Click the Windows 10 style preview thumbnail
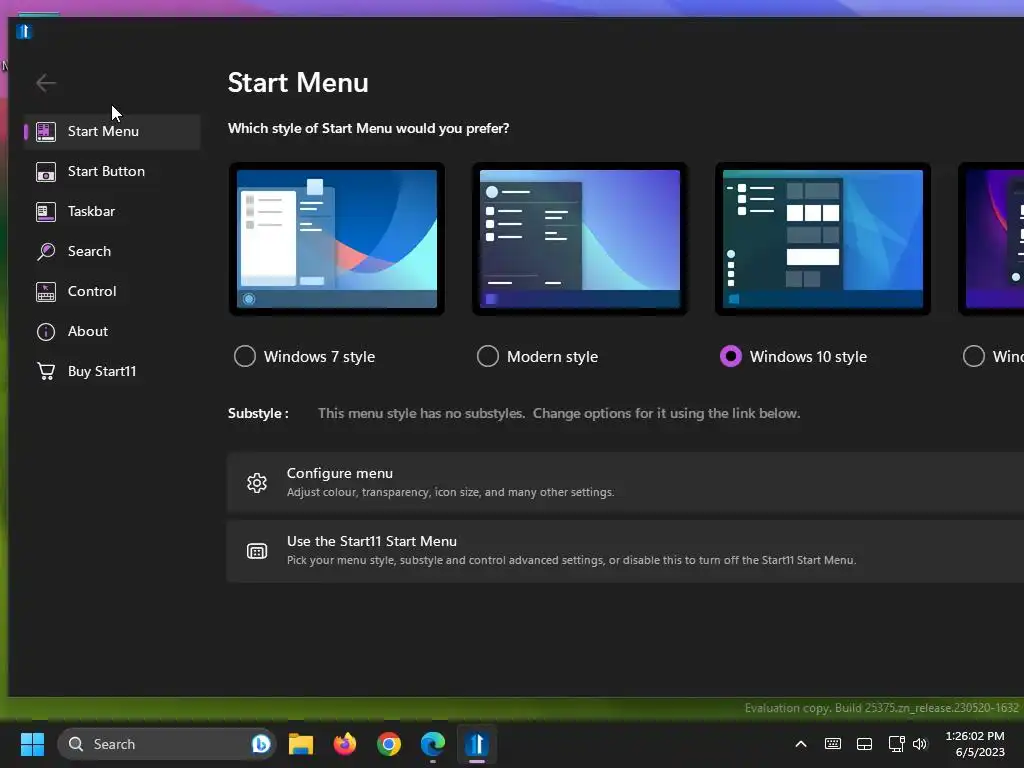Viewport: 1024px width, 768px height. [x=823, y=239]
